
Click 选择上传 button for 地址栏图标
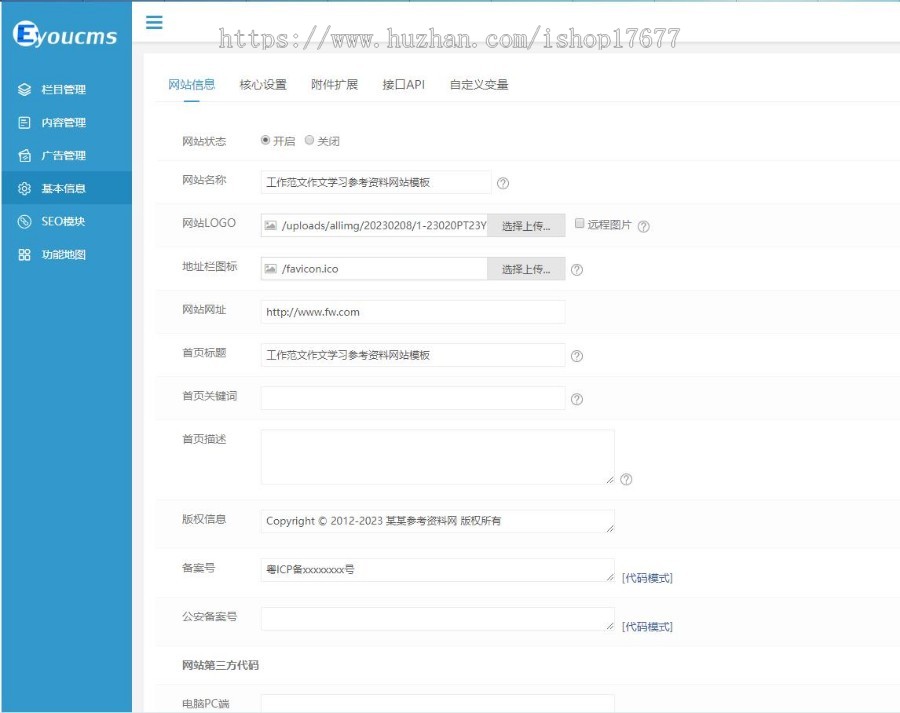click(526, 269)
